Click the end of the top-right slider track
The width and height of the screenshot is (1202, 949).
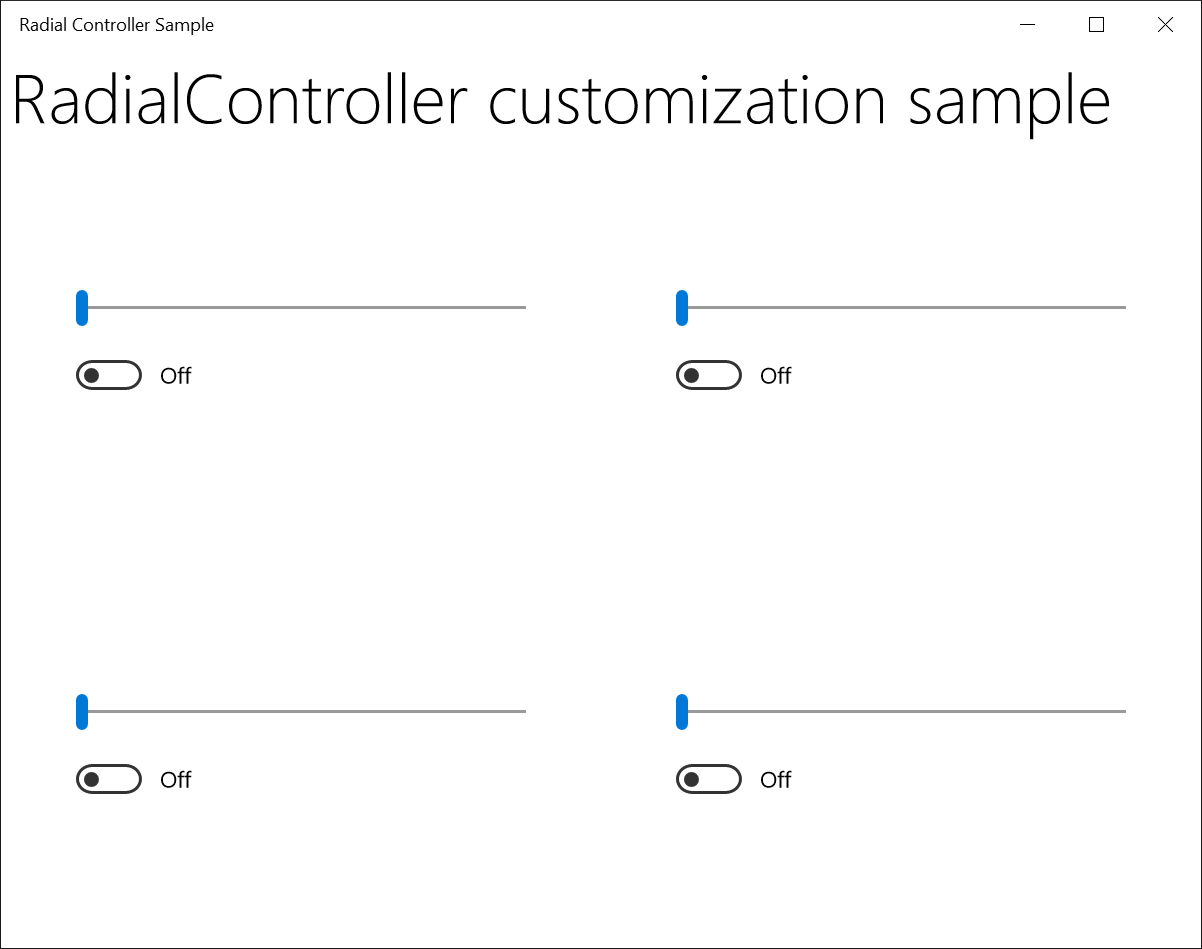coord(1120,307)
